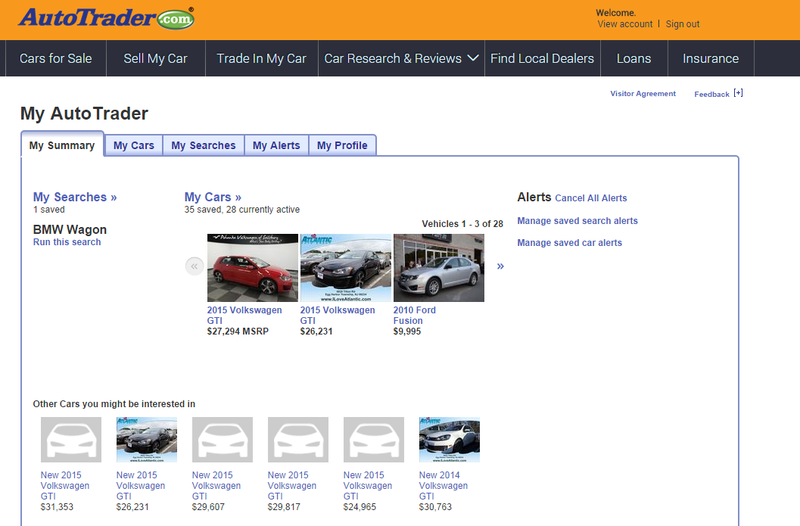This screenshot has width=800, height=526.
Task: Open Manage saved search alerts
Action: click(x=578, y=221)
